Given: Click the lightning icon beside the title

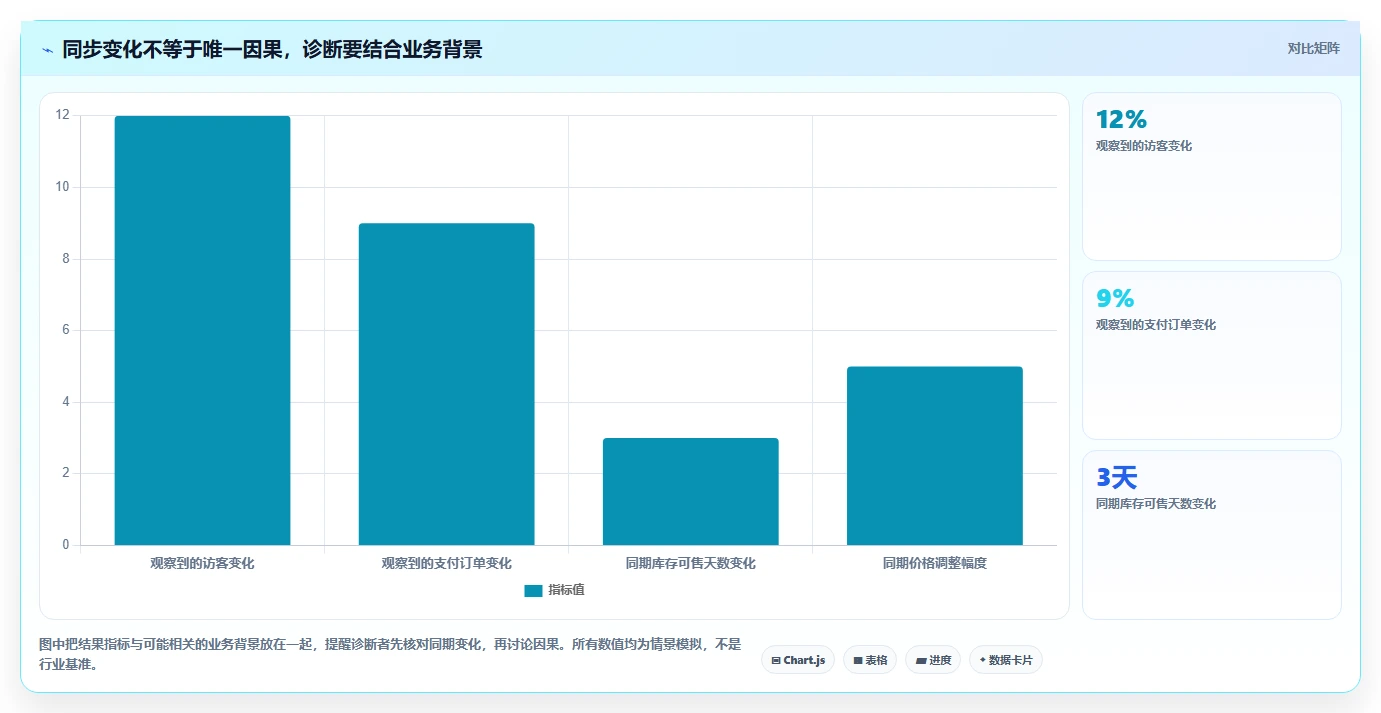Looking at the screenshot, I should (x=48, y=50).
